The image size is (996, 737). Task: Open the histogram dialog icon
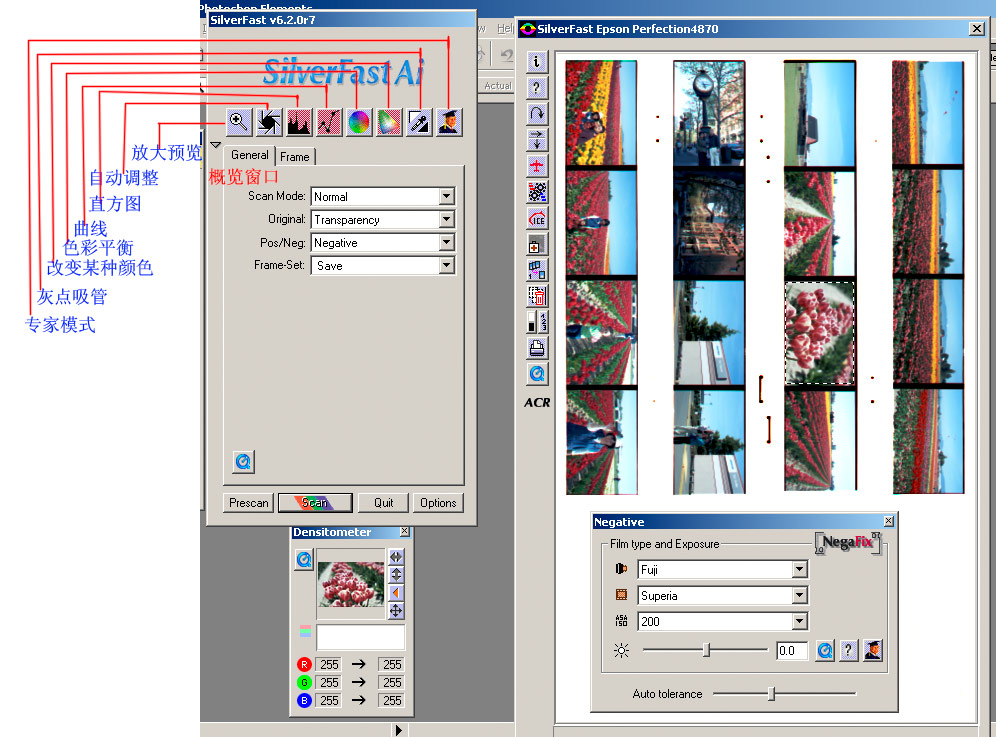[x=298, y=122]
